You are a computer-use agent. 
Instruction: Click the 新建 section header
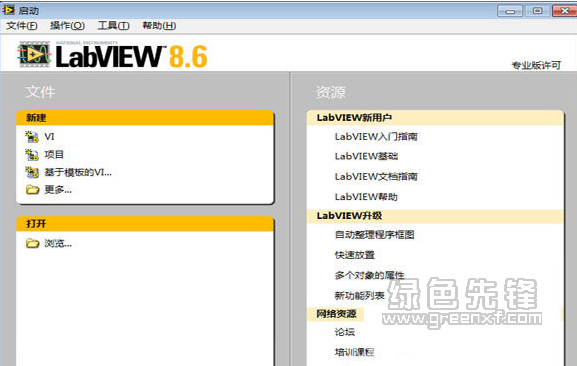pos(145,118)
